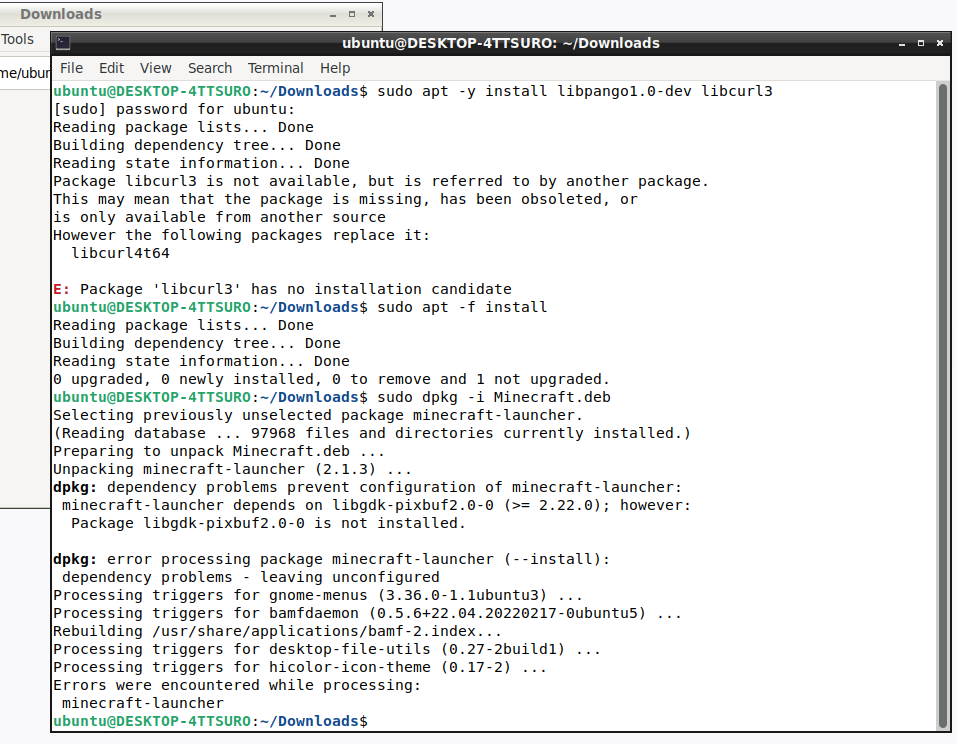957x744 pixels.
Task: Open the Edit menu in terminal
Action: (x=111, y=68)
